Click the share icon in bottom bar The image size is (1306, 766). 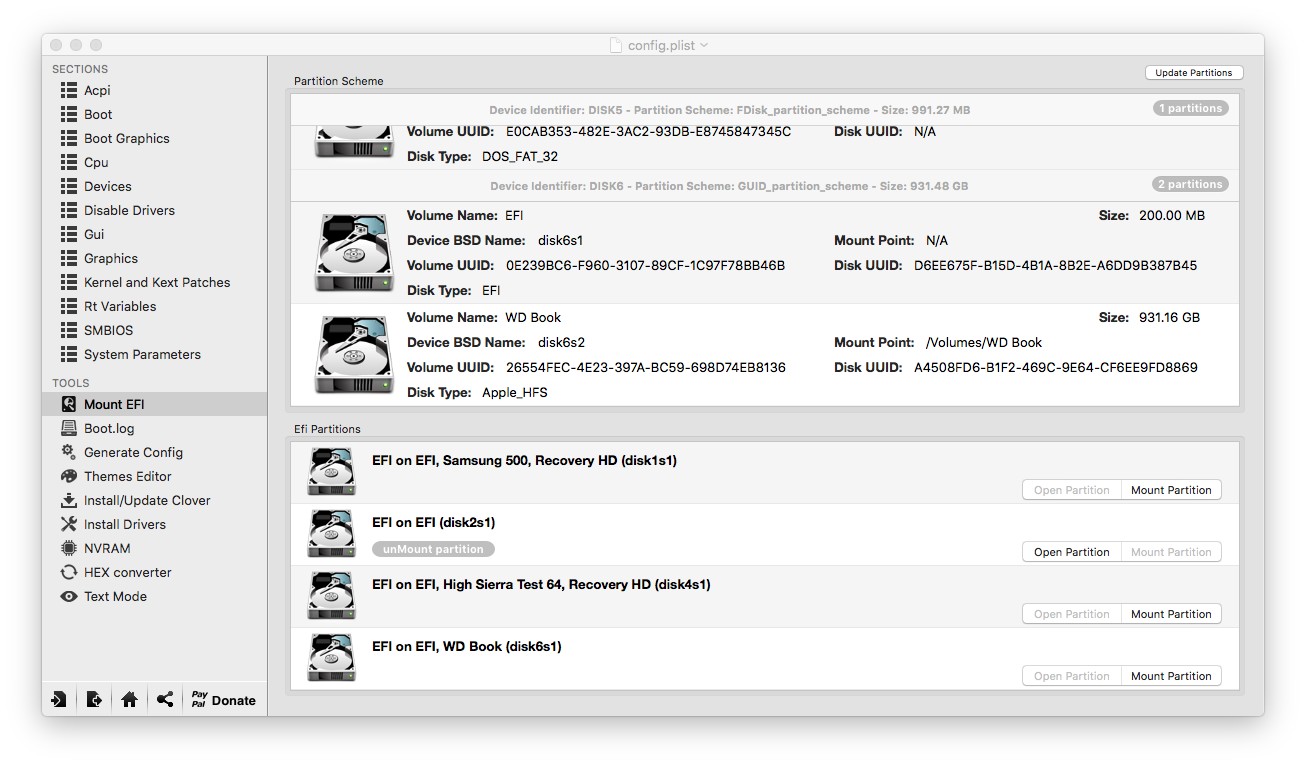165,700
